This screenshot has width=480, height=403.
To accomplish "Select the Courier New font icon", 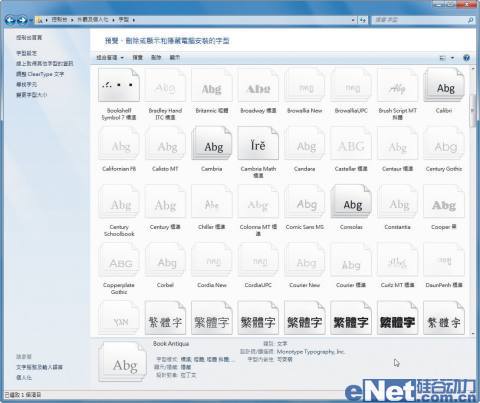I will (x=304, y=260).
